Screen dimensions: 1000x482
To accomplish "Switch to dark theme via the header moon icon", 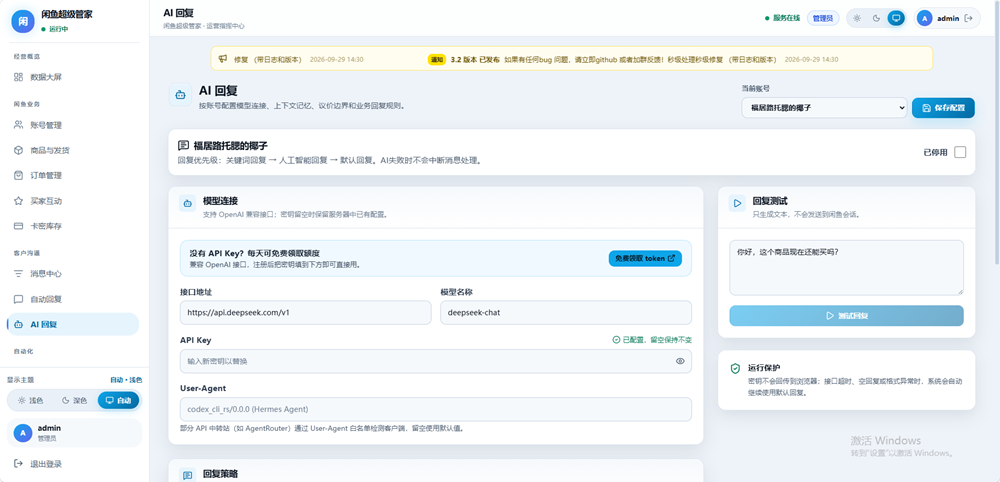I will 876,18.
